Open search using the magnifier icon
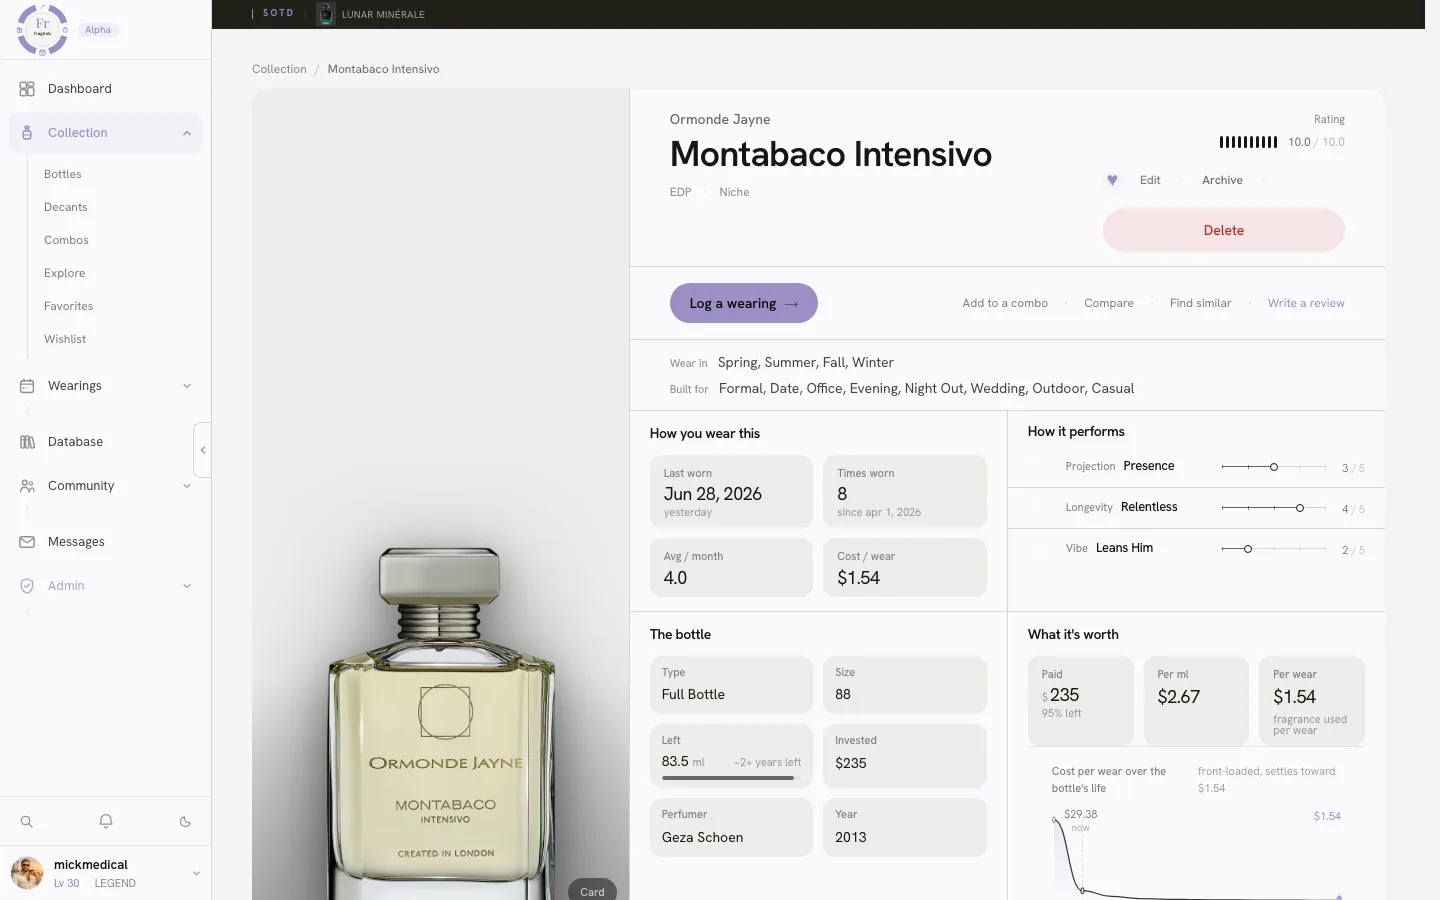This screenshot has height=900, width=1440. pos(27,822)
